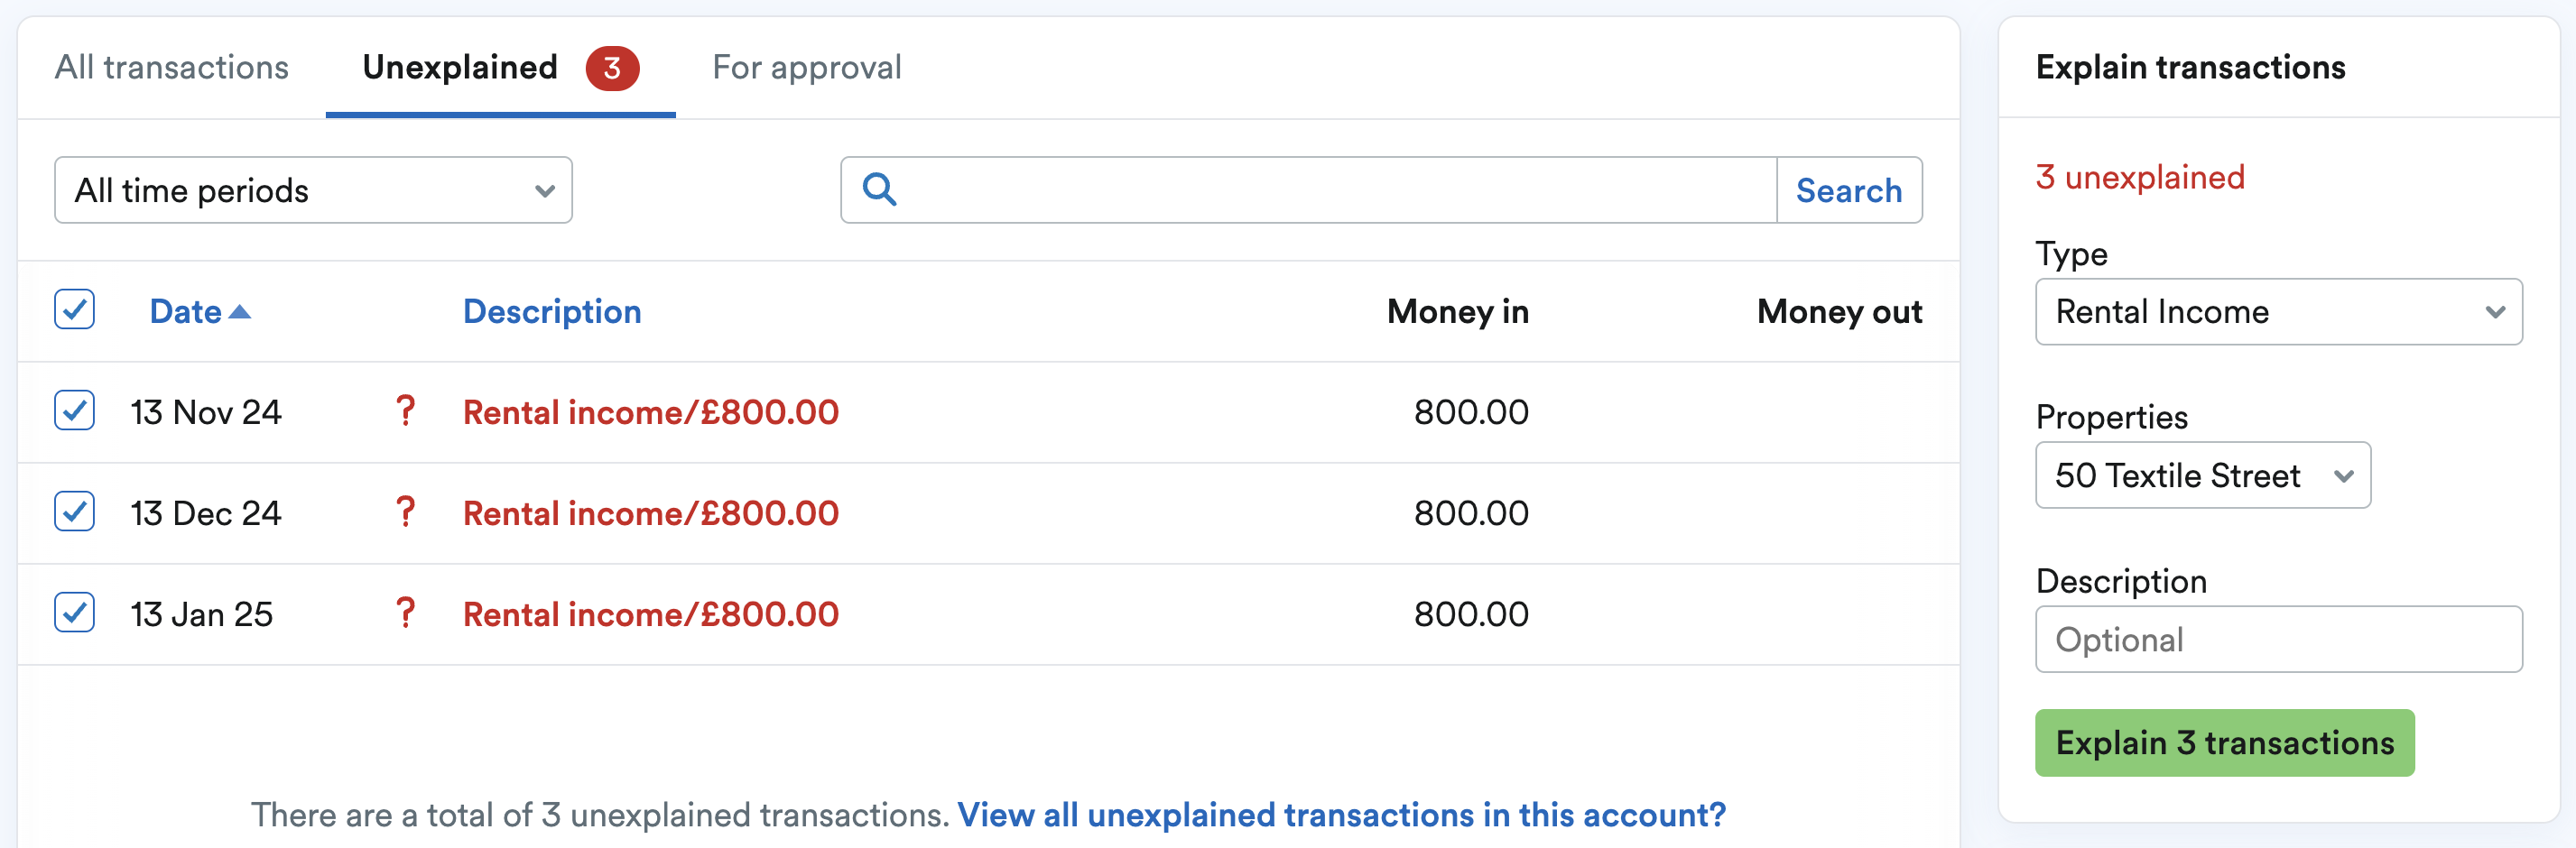
Task: Expand the 50 Textile Street properties dropdown
Action: [2202, 475]
